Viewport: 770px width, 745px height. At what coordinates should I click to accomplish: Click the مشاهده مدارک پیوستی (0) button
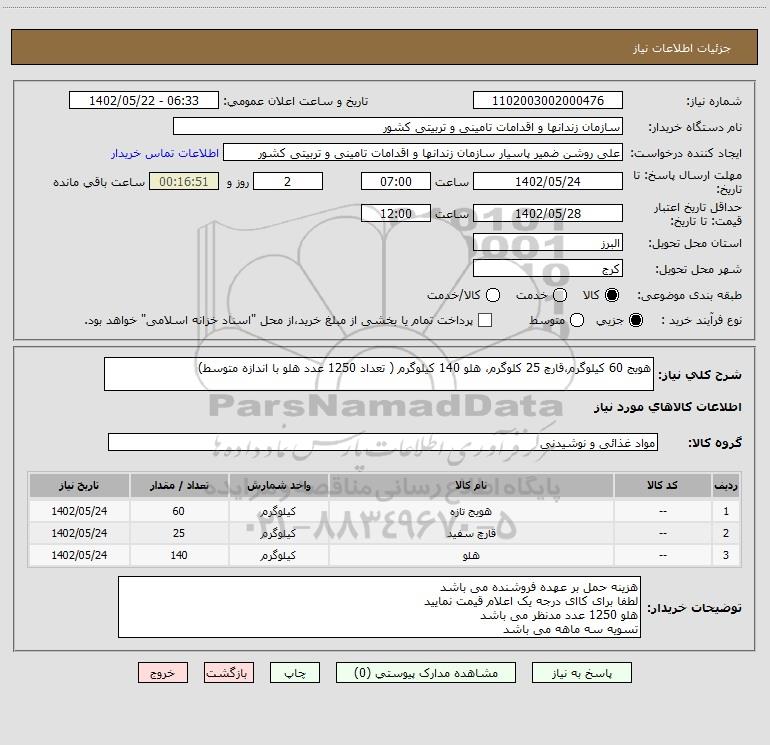tap(426, 673)
